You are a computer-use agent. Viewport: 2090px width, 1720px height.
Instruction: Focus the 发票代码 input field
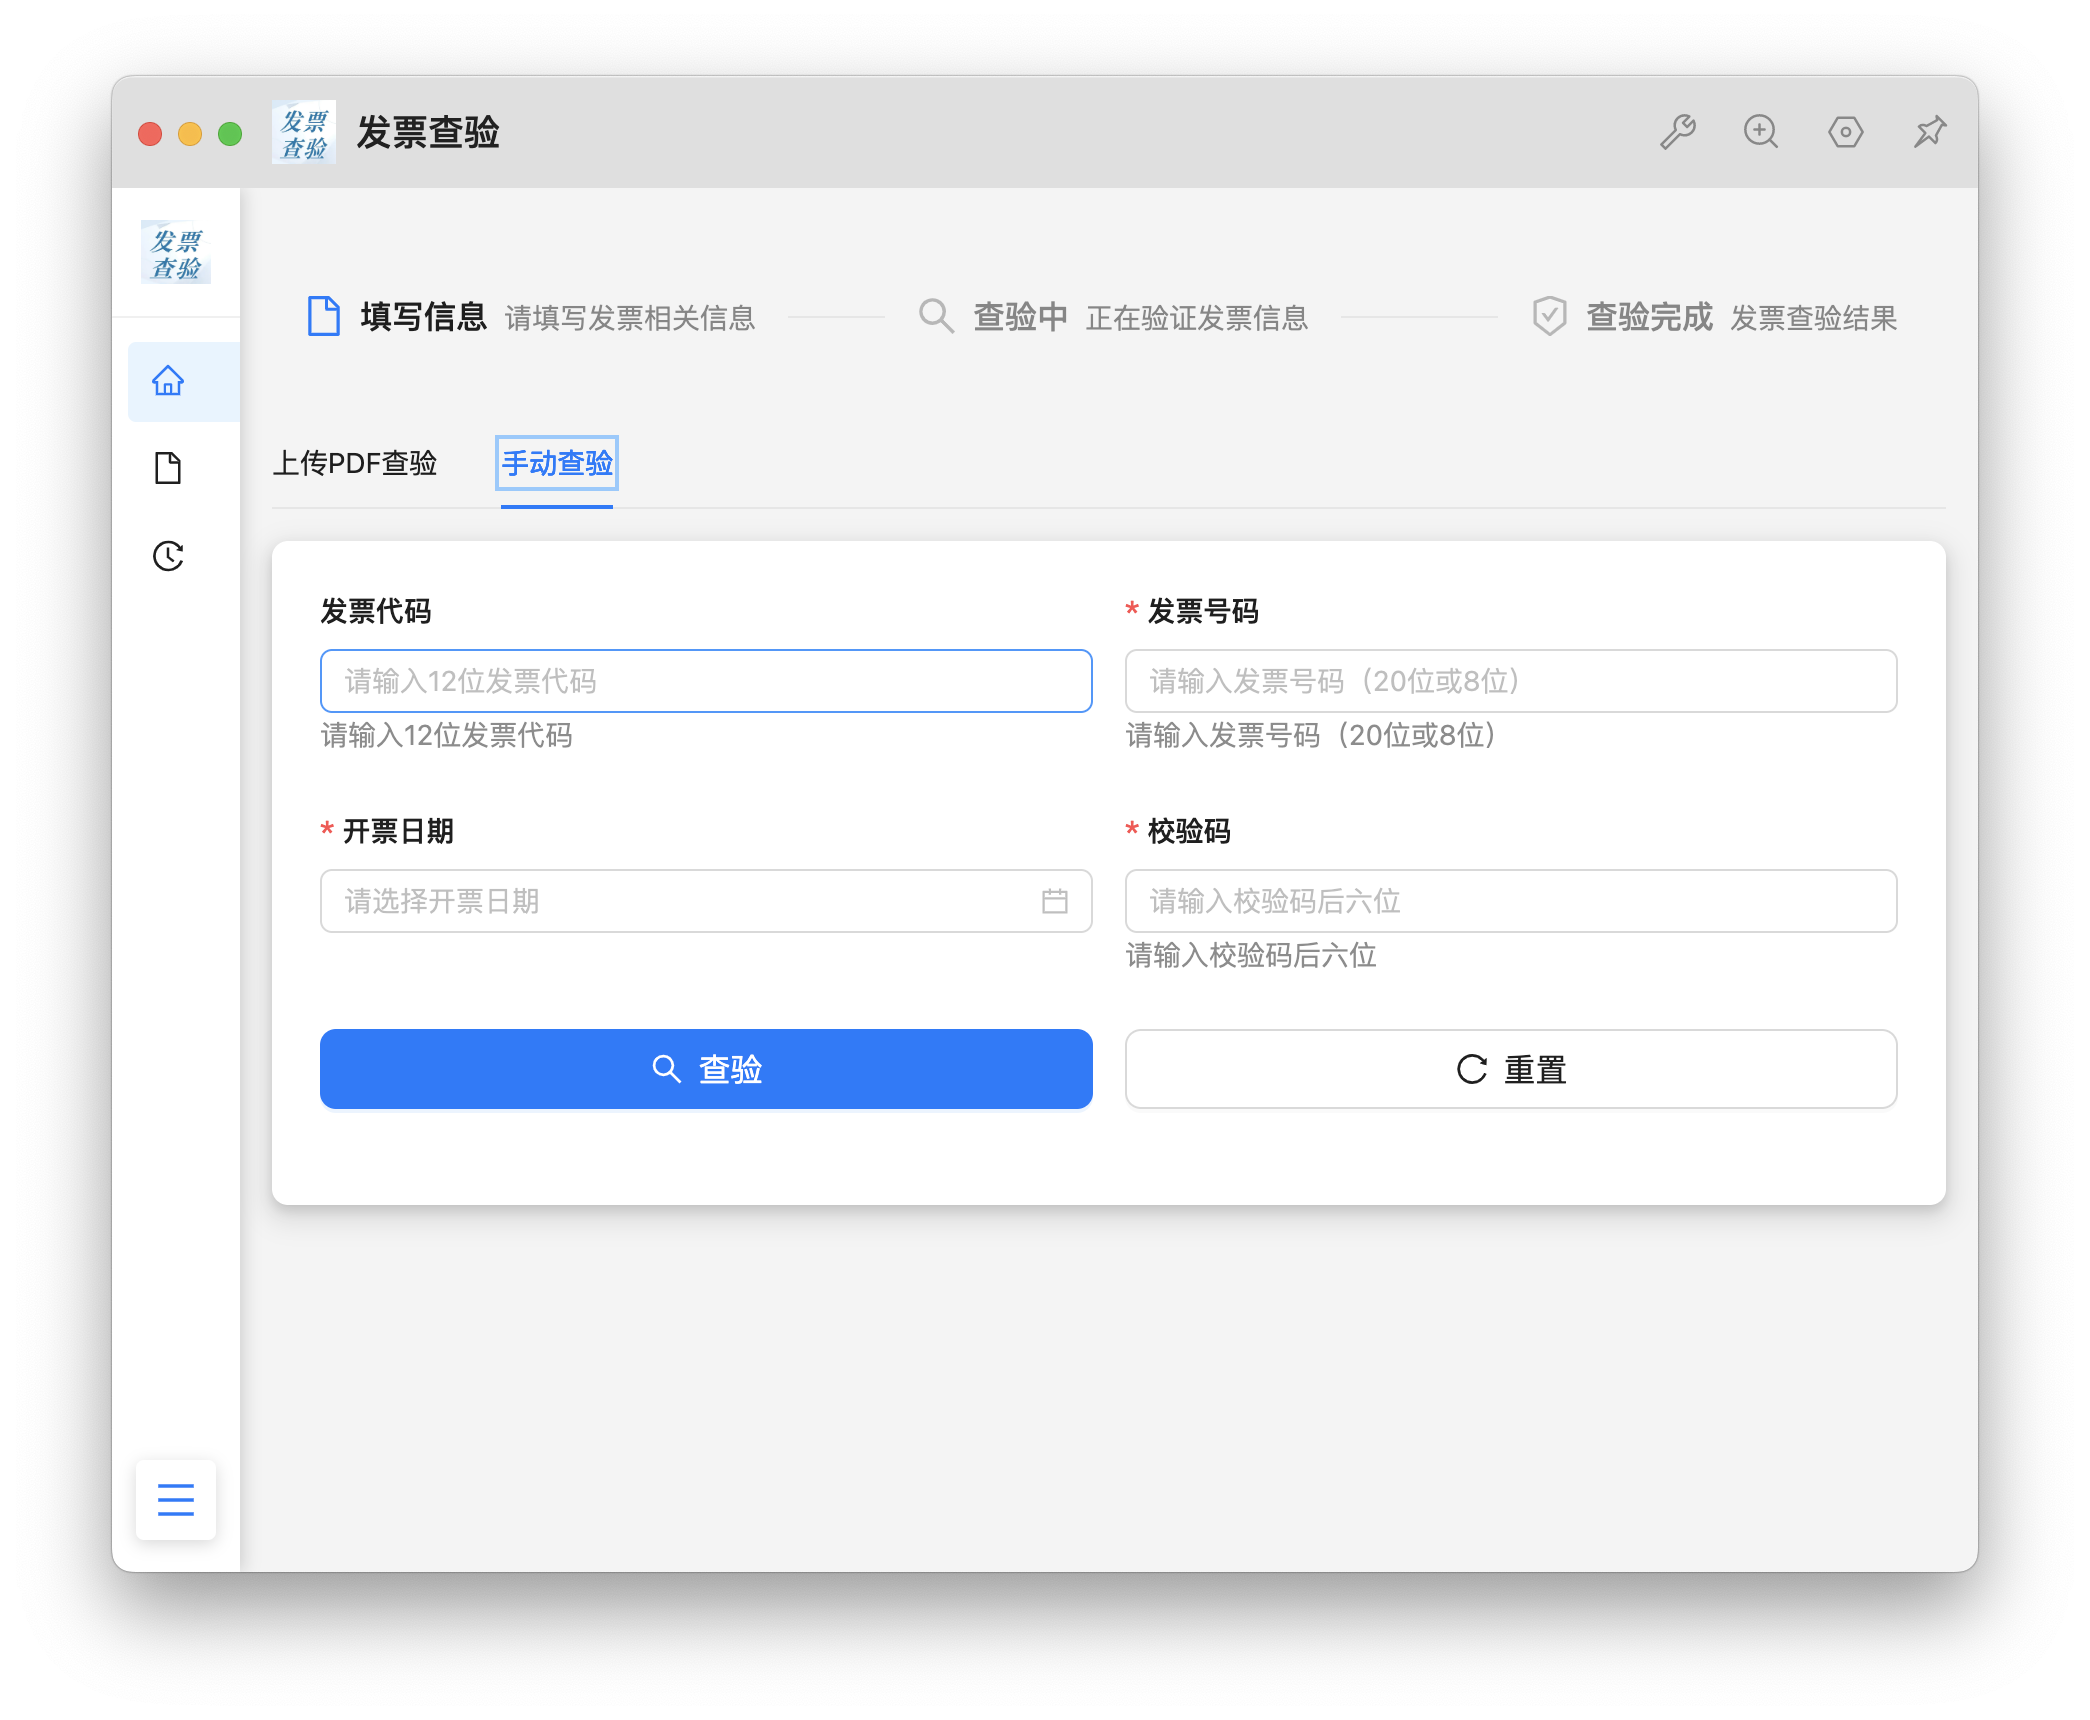point(706,681)
